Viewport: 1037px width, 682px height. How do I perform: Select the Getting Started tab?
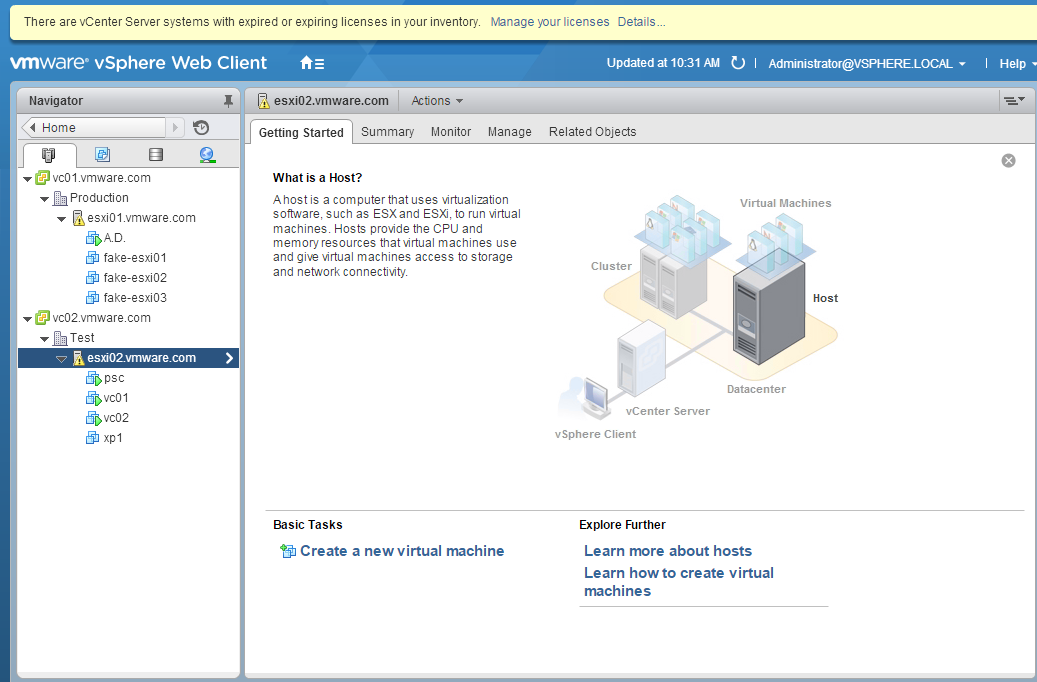click(301, 132)
